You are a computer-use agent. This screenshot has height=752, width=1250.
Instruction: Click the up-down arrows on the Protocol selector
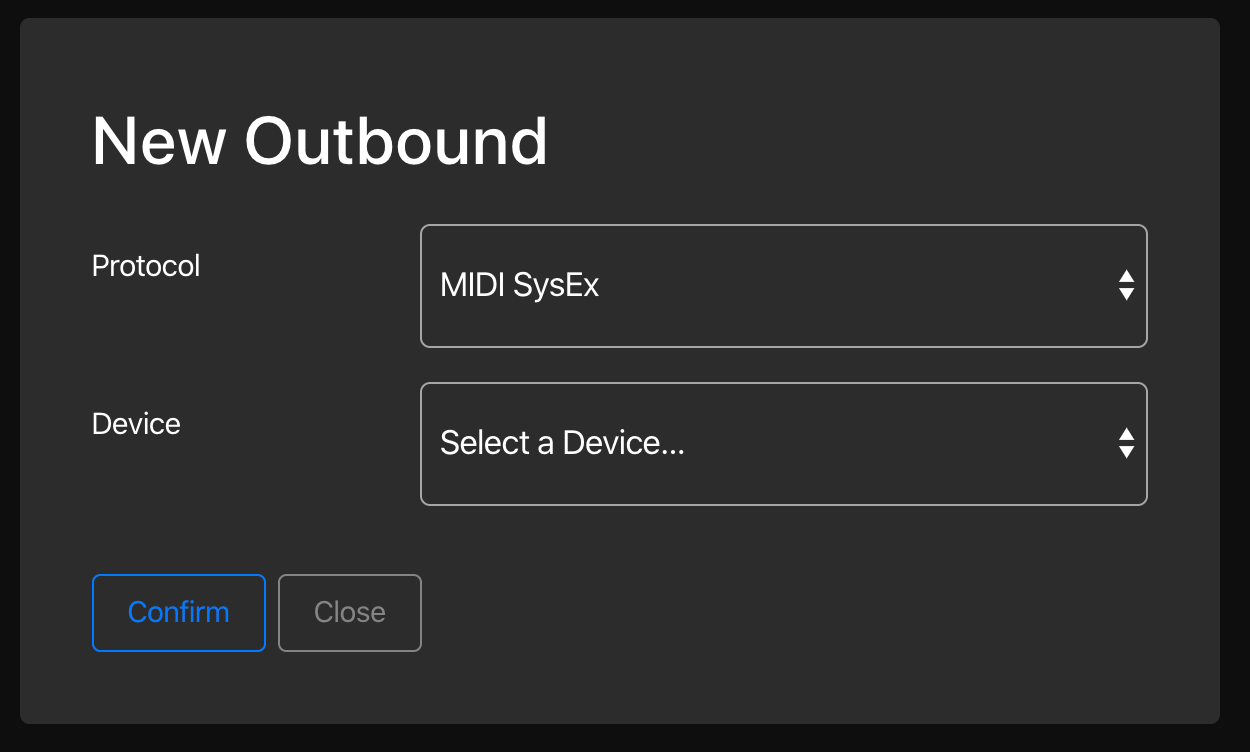[1126, 286]
